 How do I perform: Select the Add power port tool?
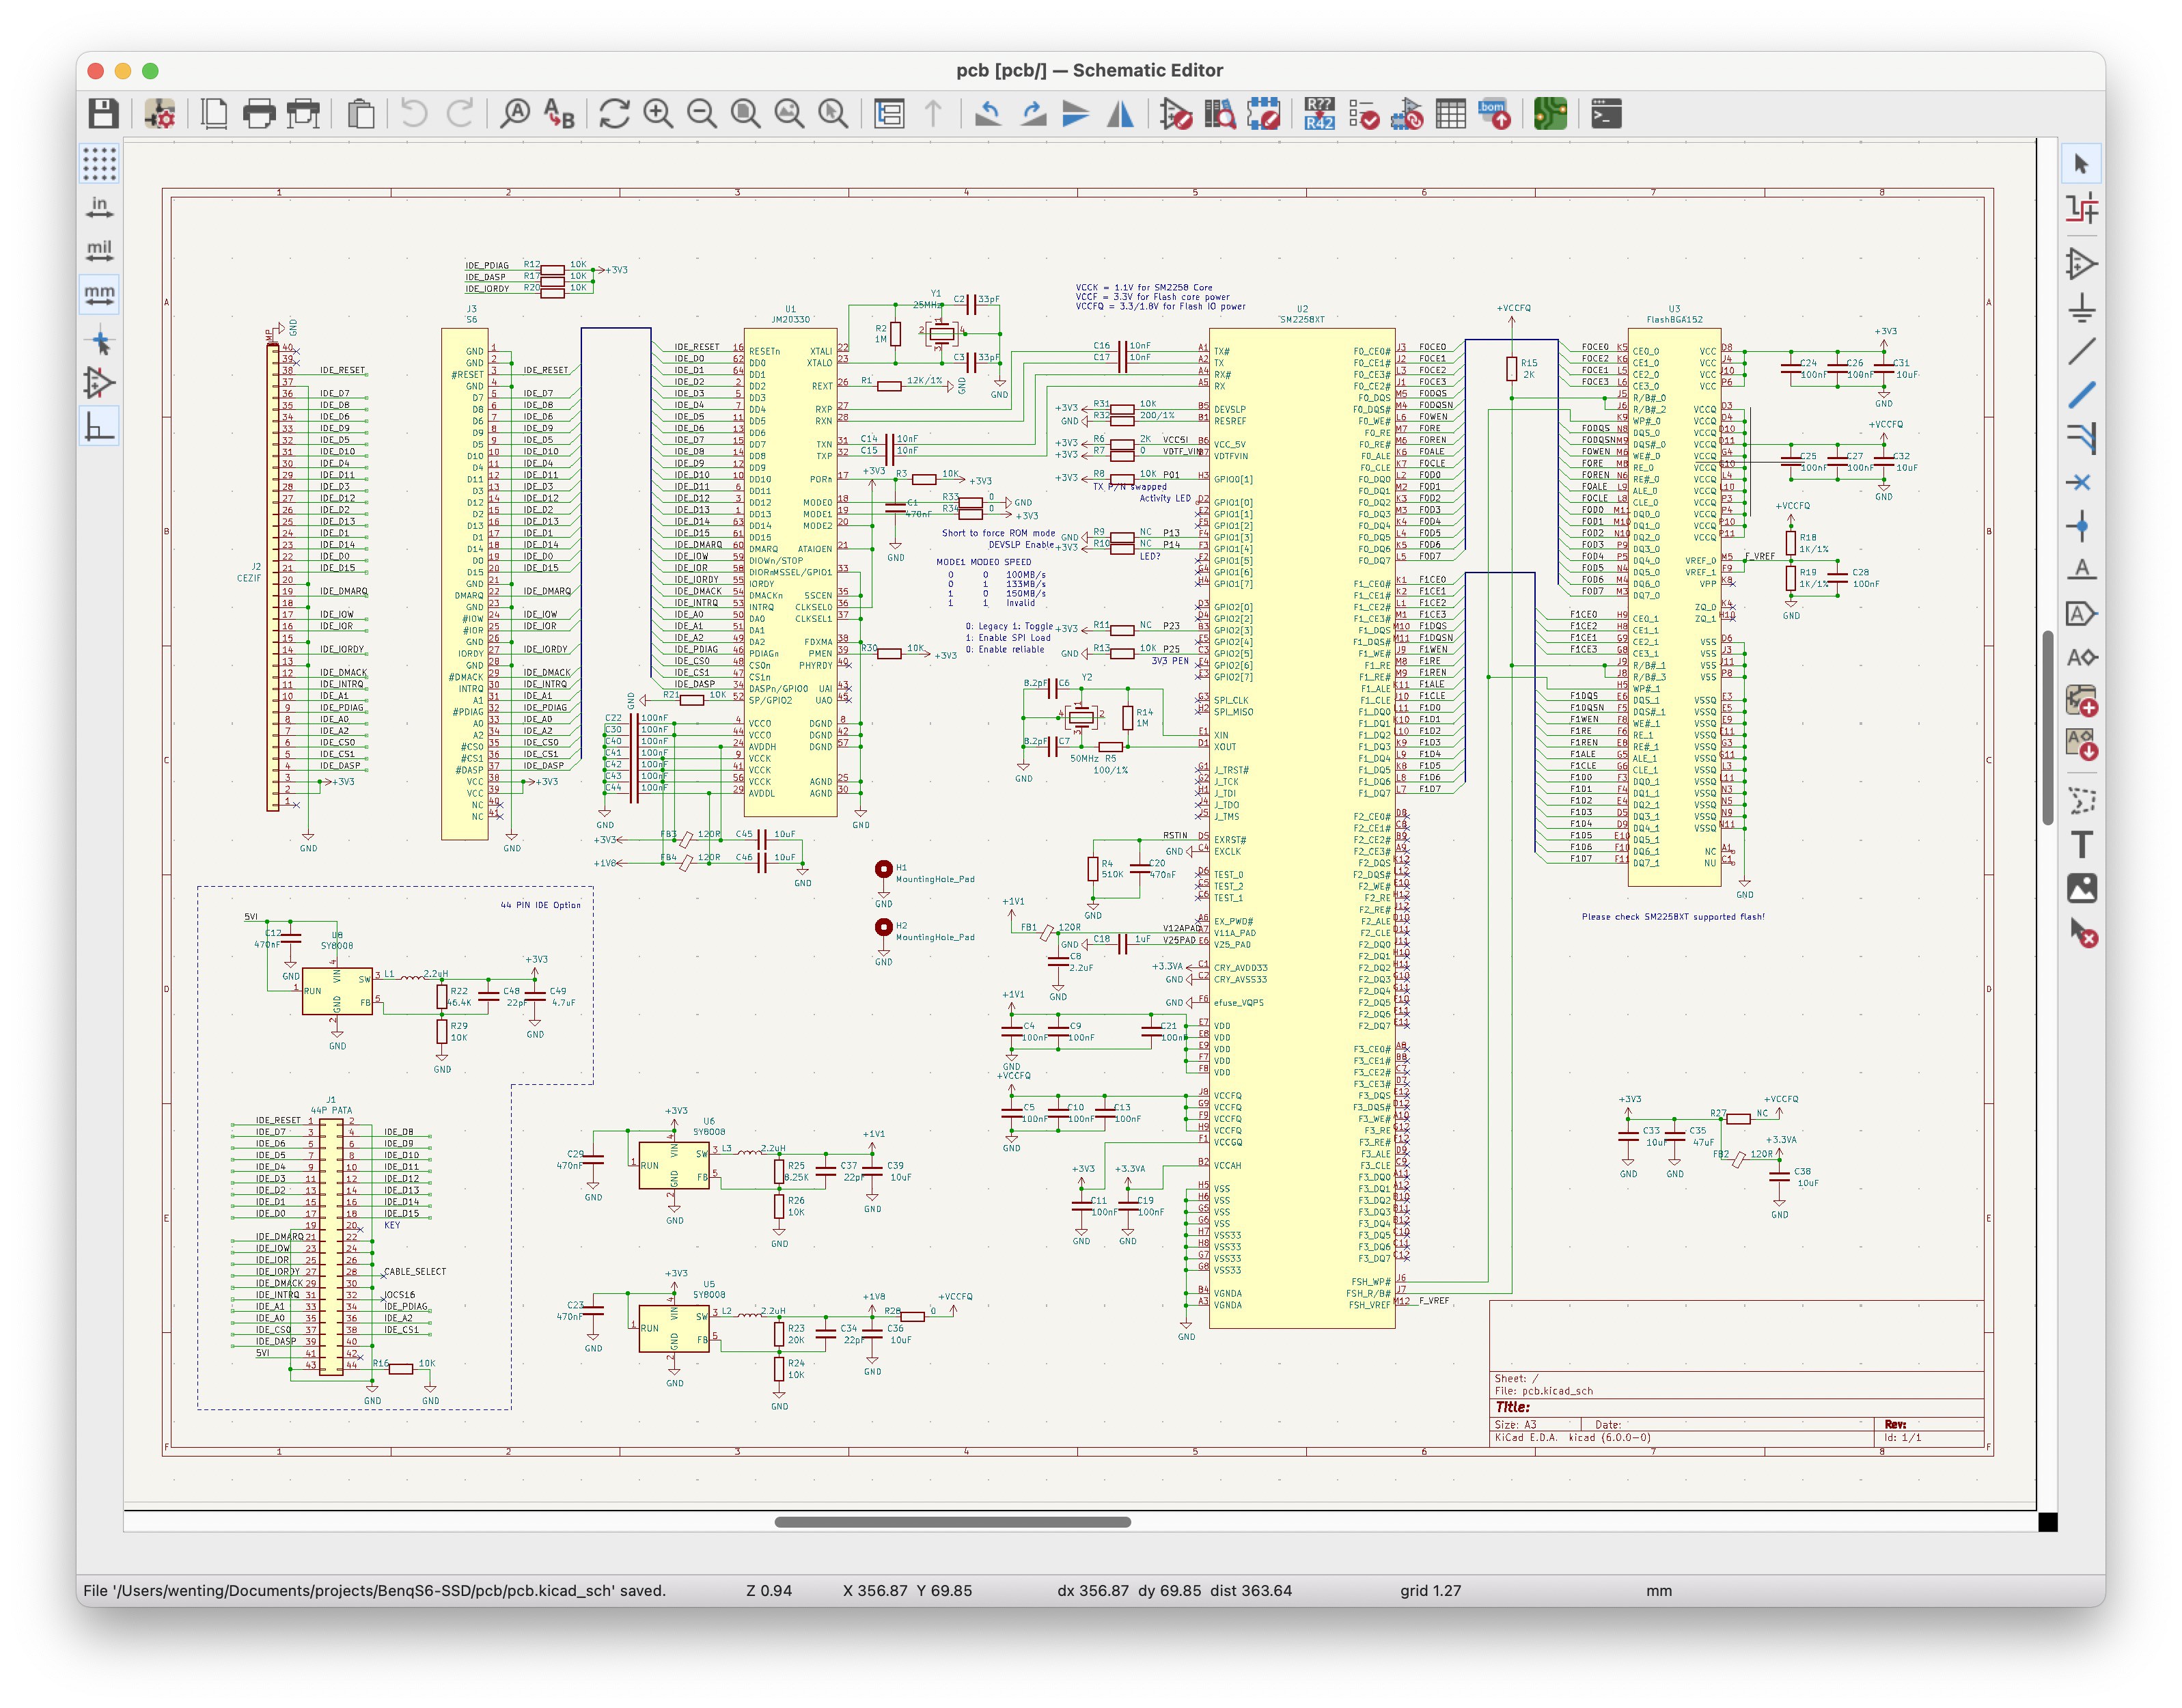click(x=2081, y=308)
